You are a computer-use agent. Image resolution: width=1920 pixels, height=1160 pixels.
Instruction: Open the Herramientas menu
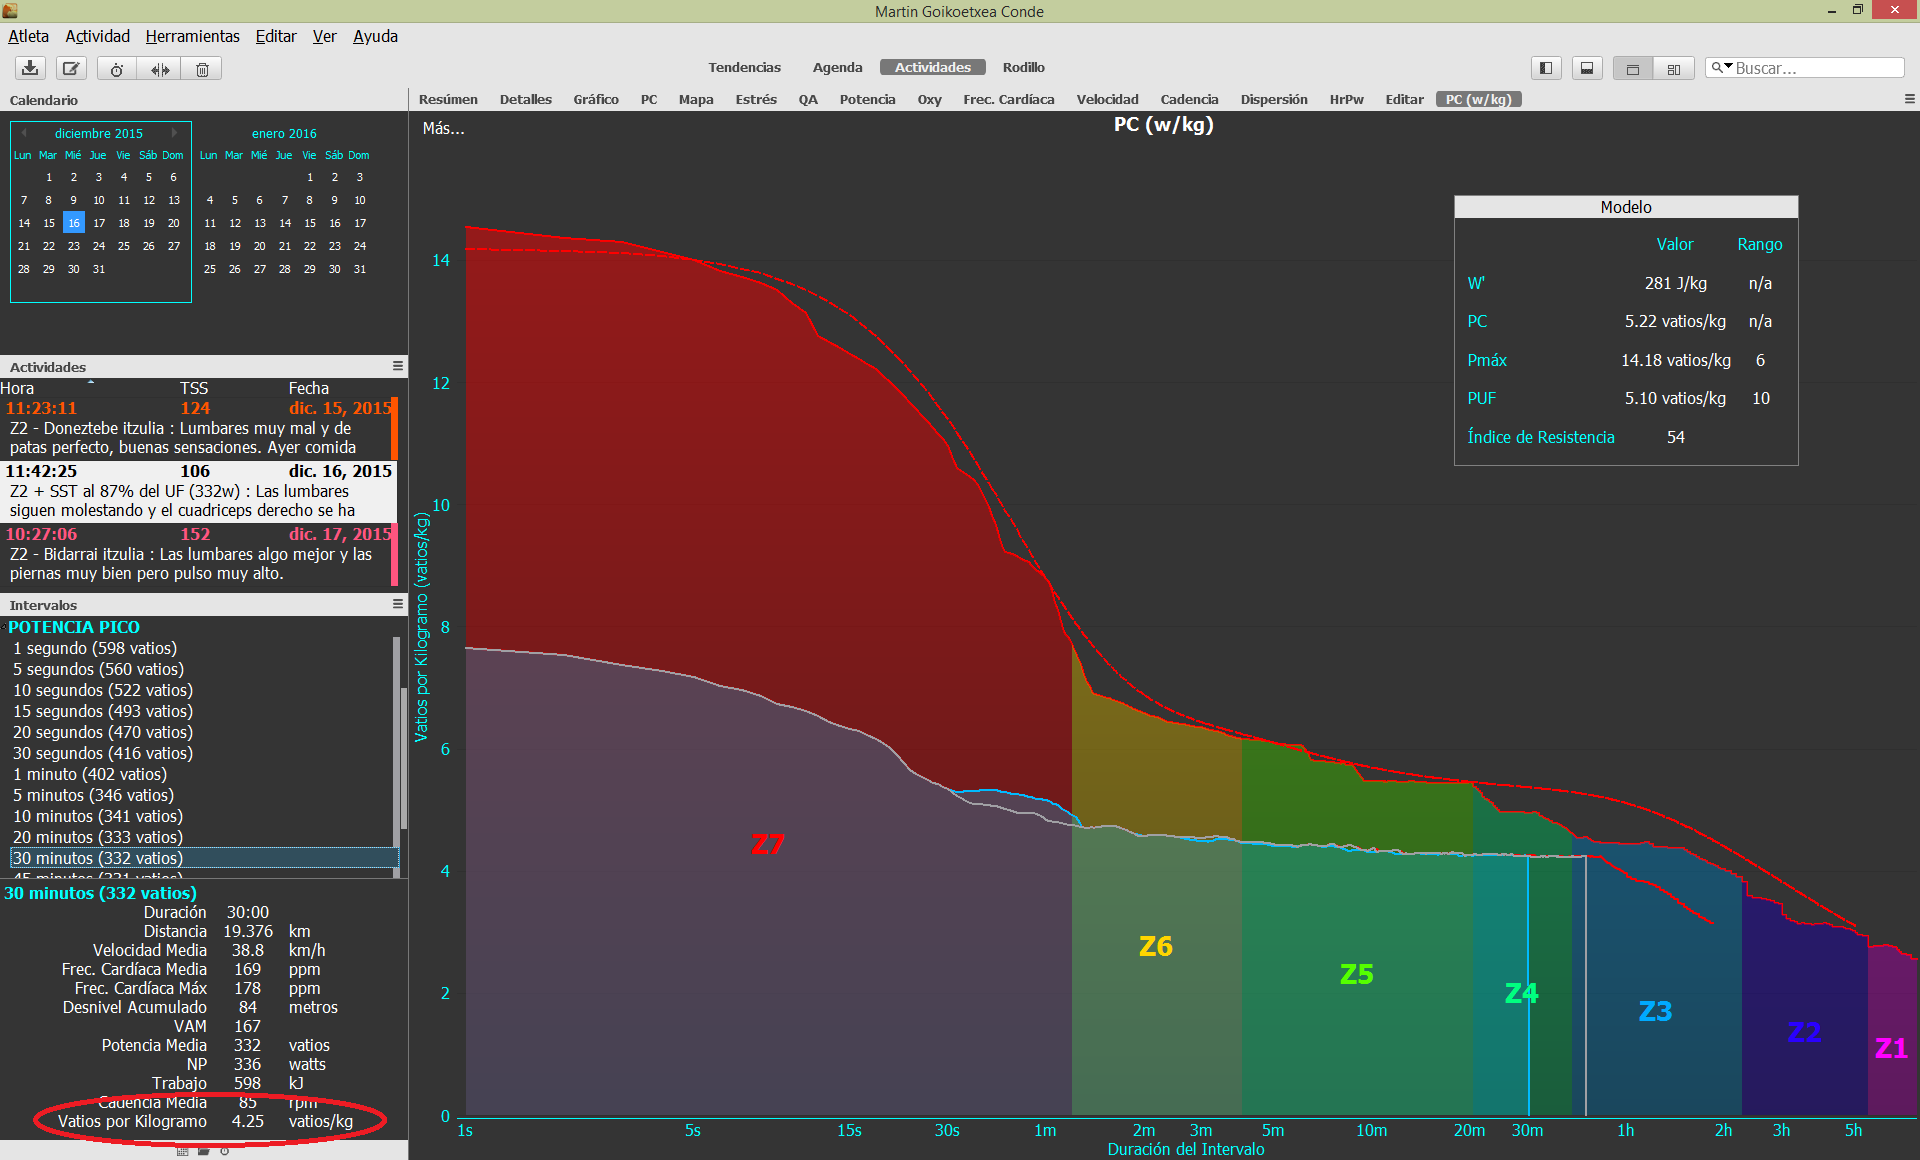click(x=192, y=36)
